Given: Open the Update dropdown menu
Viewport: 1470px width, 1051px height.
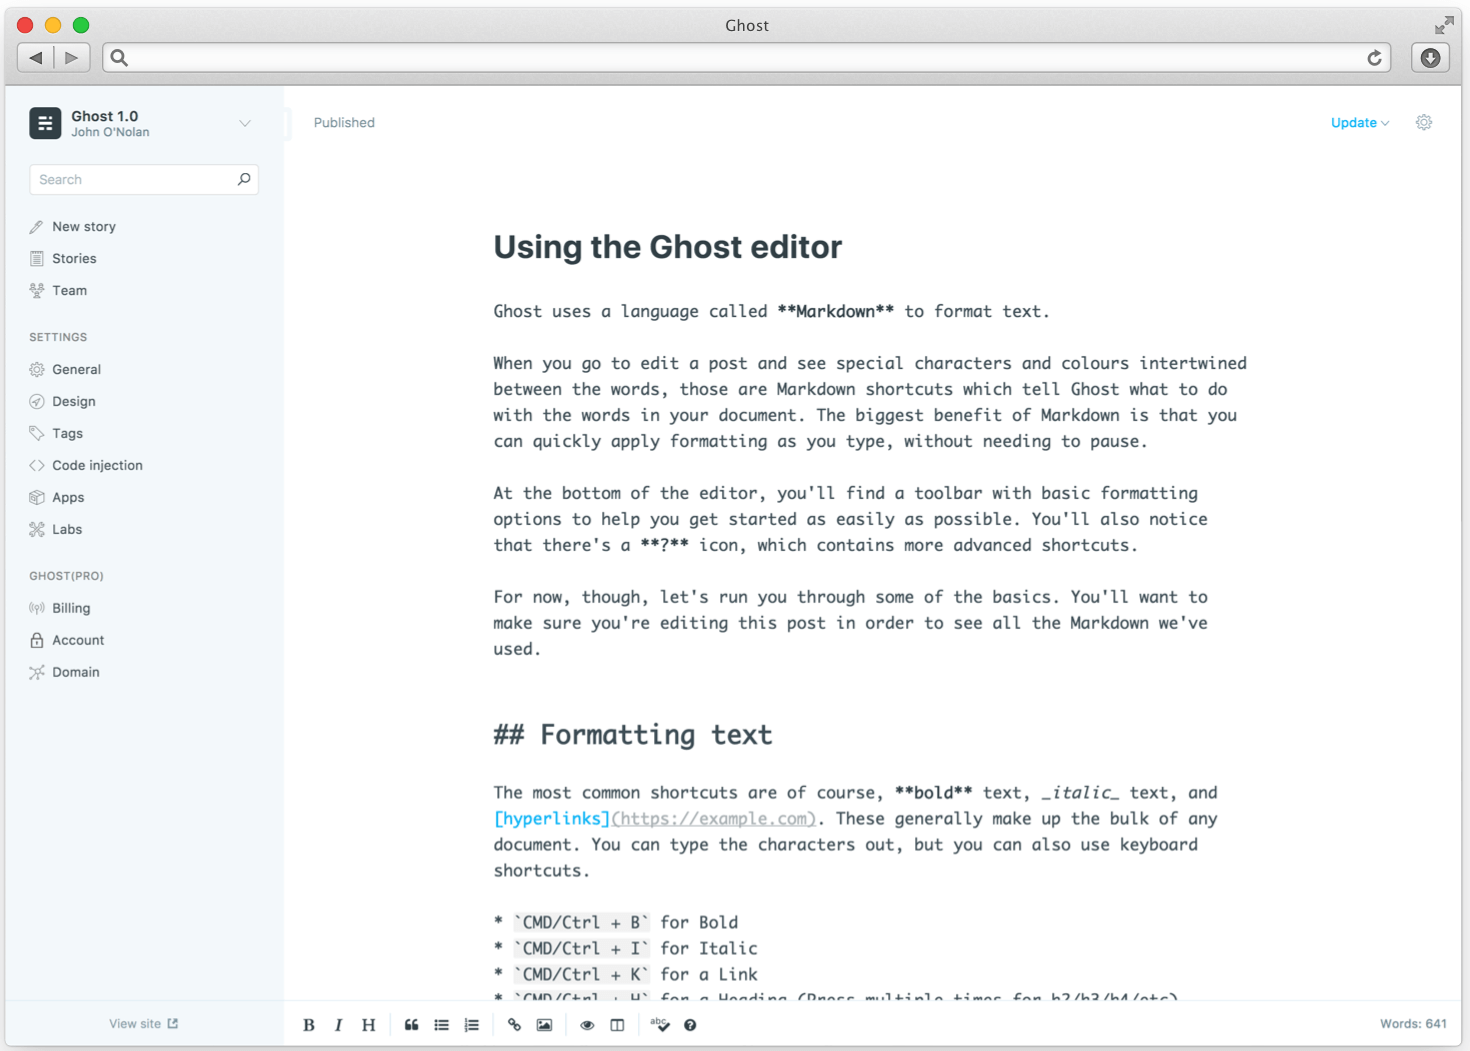Looking at the screenshot, I should pyautogui.click(x=1360, y=123).
